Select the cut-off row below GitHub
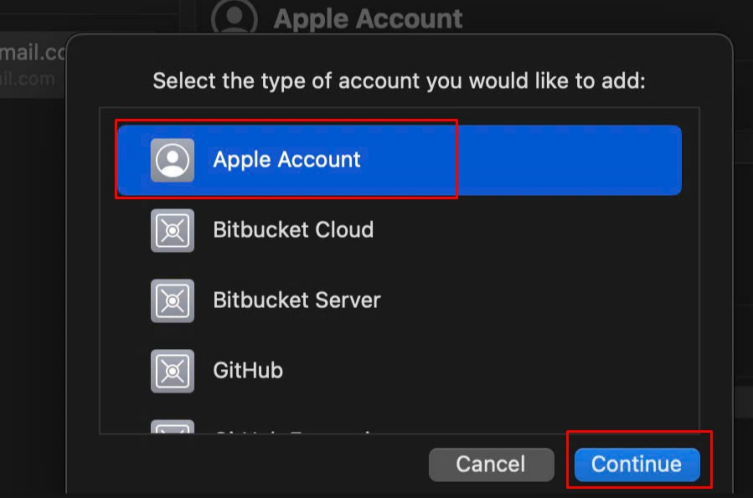The height and width of the screenshot is (499, 753). point(300,430)
